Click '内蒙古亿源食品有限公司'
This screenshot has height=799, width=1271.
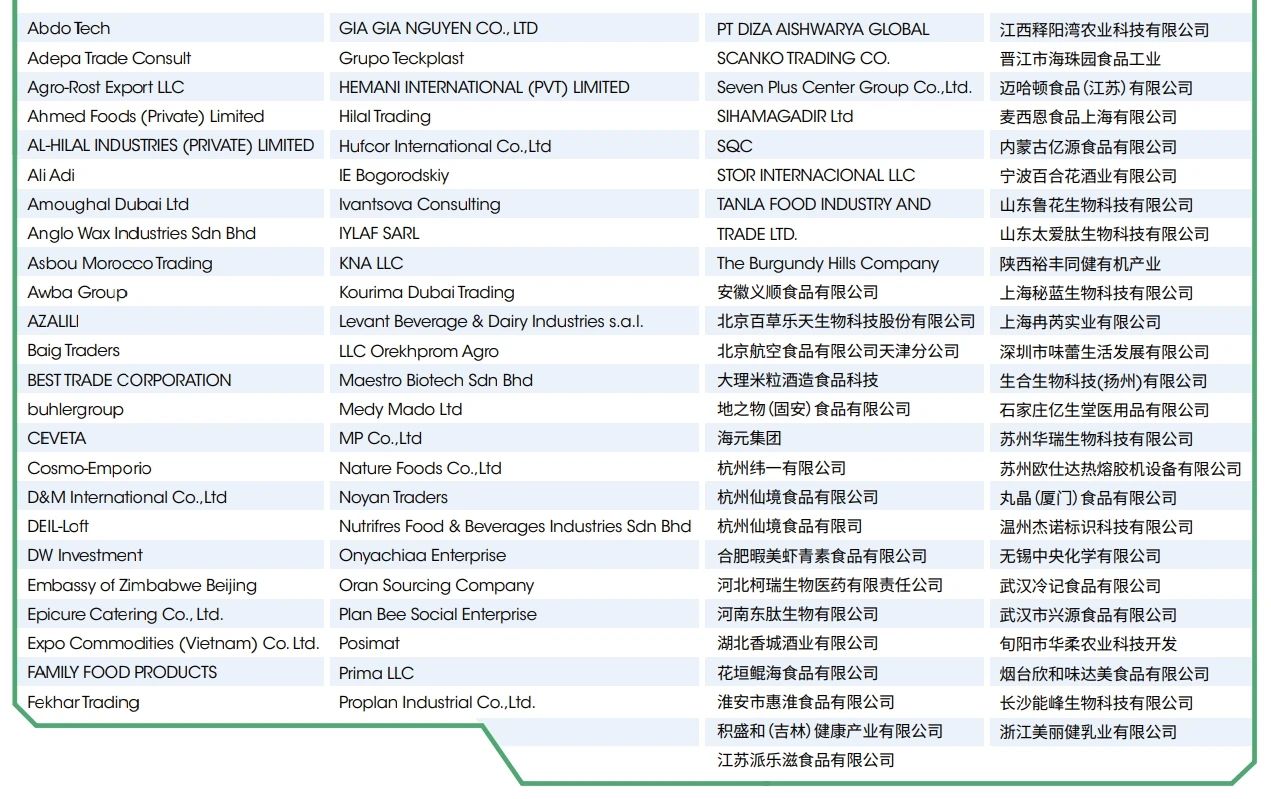tap(1089, 147)
